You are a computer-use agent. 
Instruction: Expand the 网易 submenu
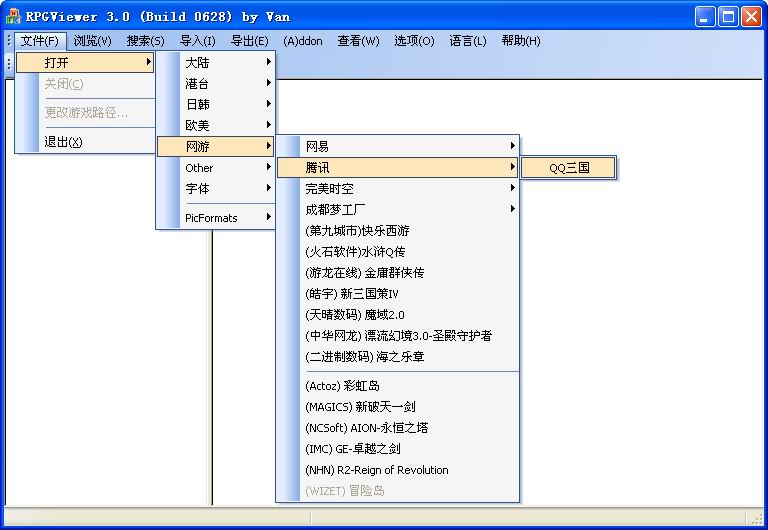coord(397,146)
